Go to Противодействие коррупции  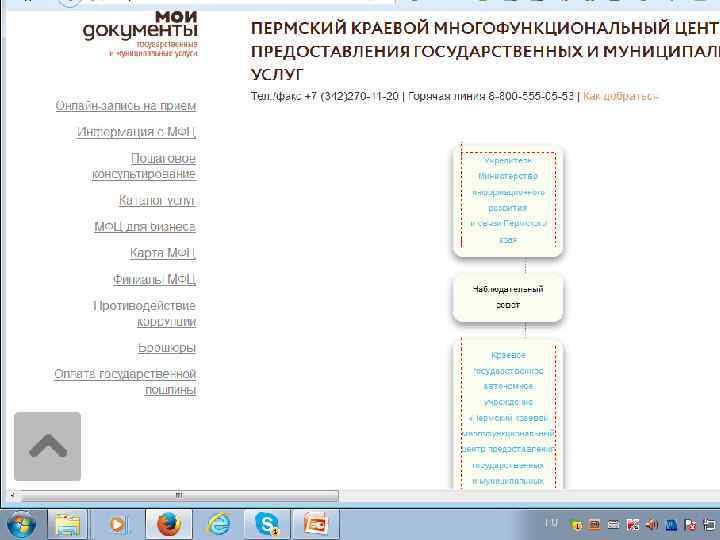(145, 314)
